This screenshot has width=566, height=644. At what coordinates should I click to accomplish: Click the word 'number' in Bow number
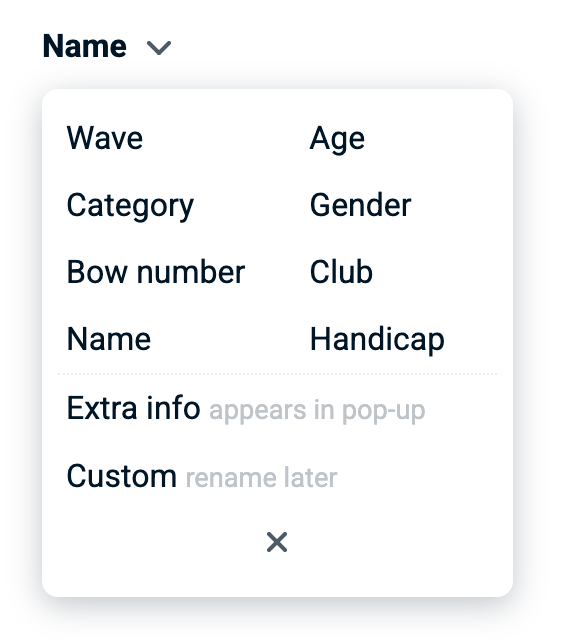tap(191, 271)
